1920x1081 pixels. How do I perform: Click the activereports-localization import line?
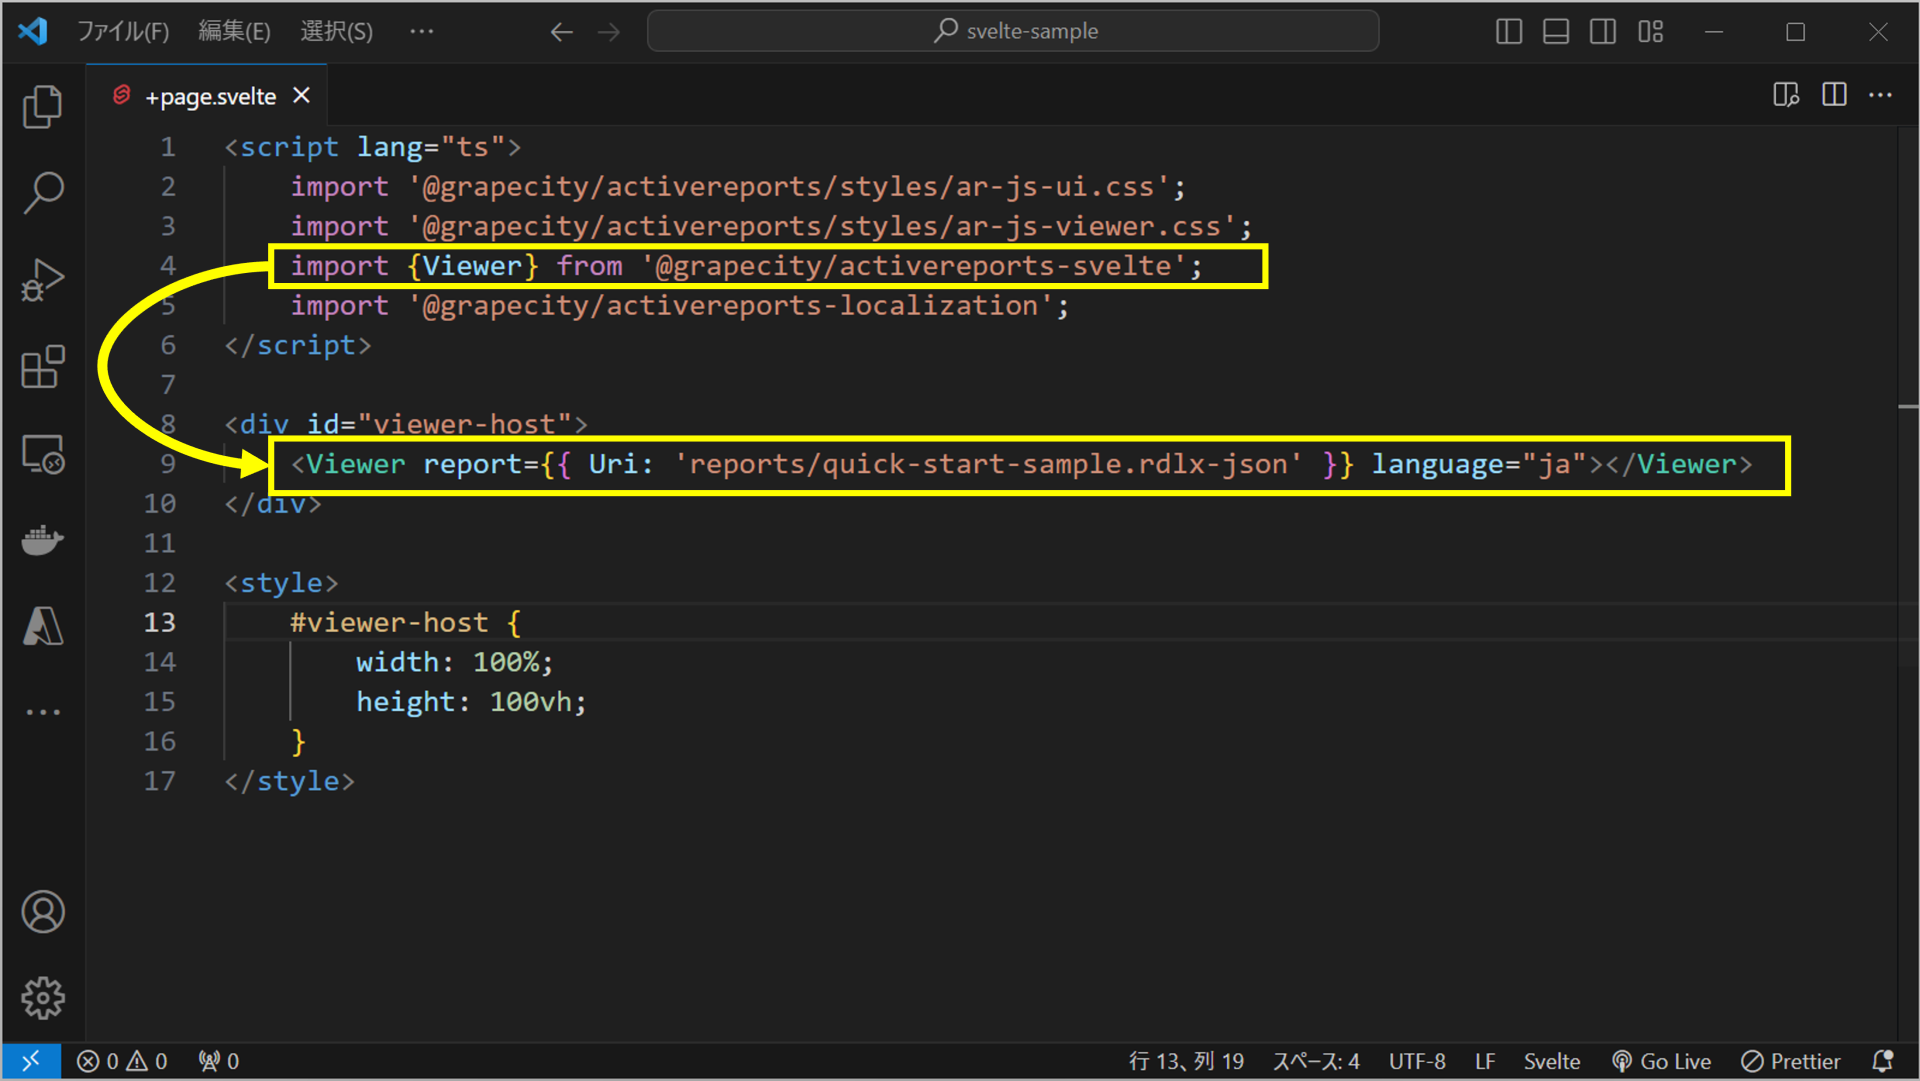[x=680, y=306]
